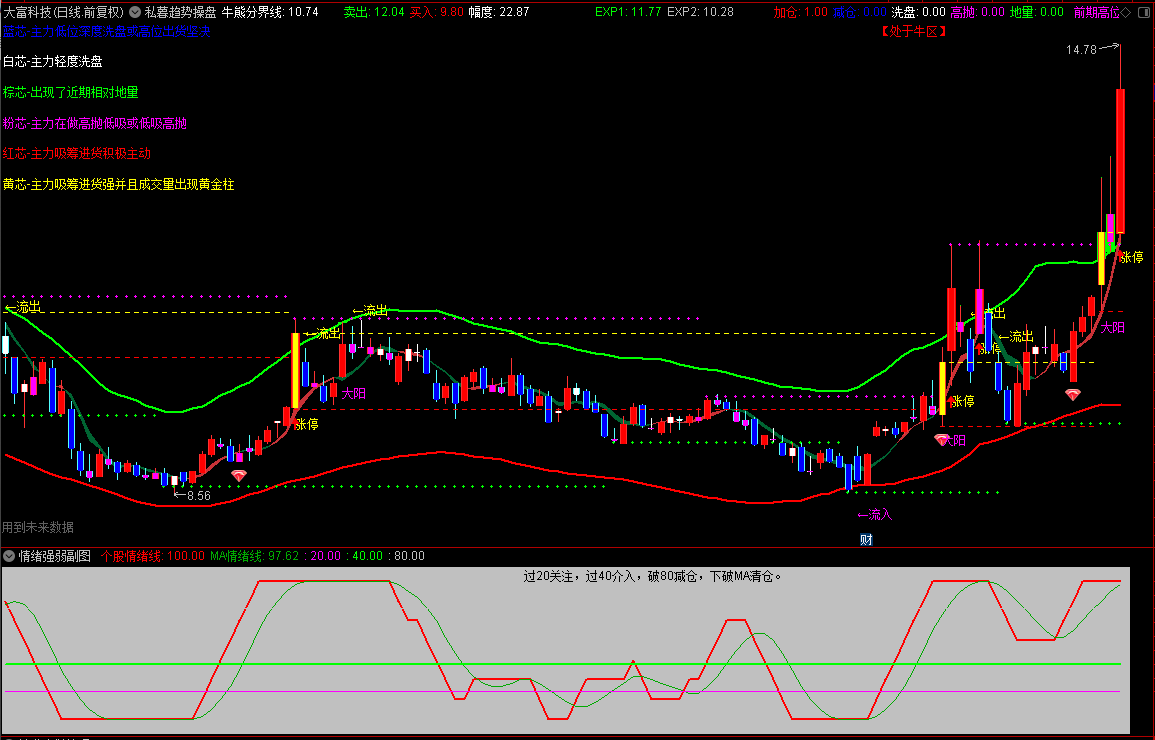Open the dropdown arrow beside 情绪强弱副图
Screen dimensions: 1155x740
tap(9, 556)
